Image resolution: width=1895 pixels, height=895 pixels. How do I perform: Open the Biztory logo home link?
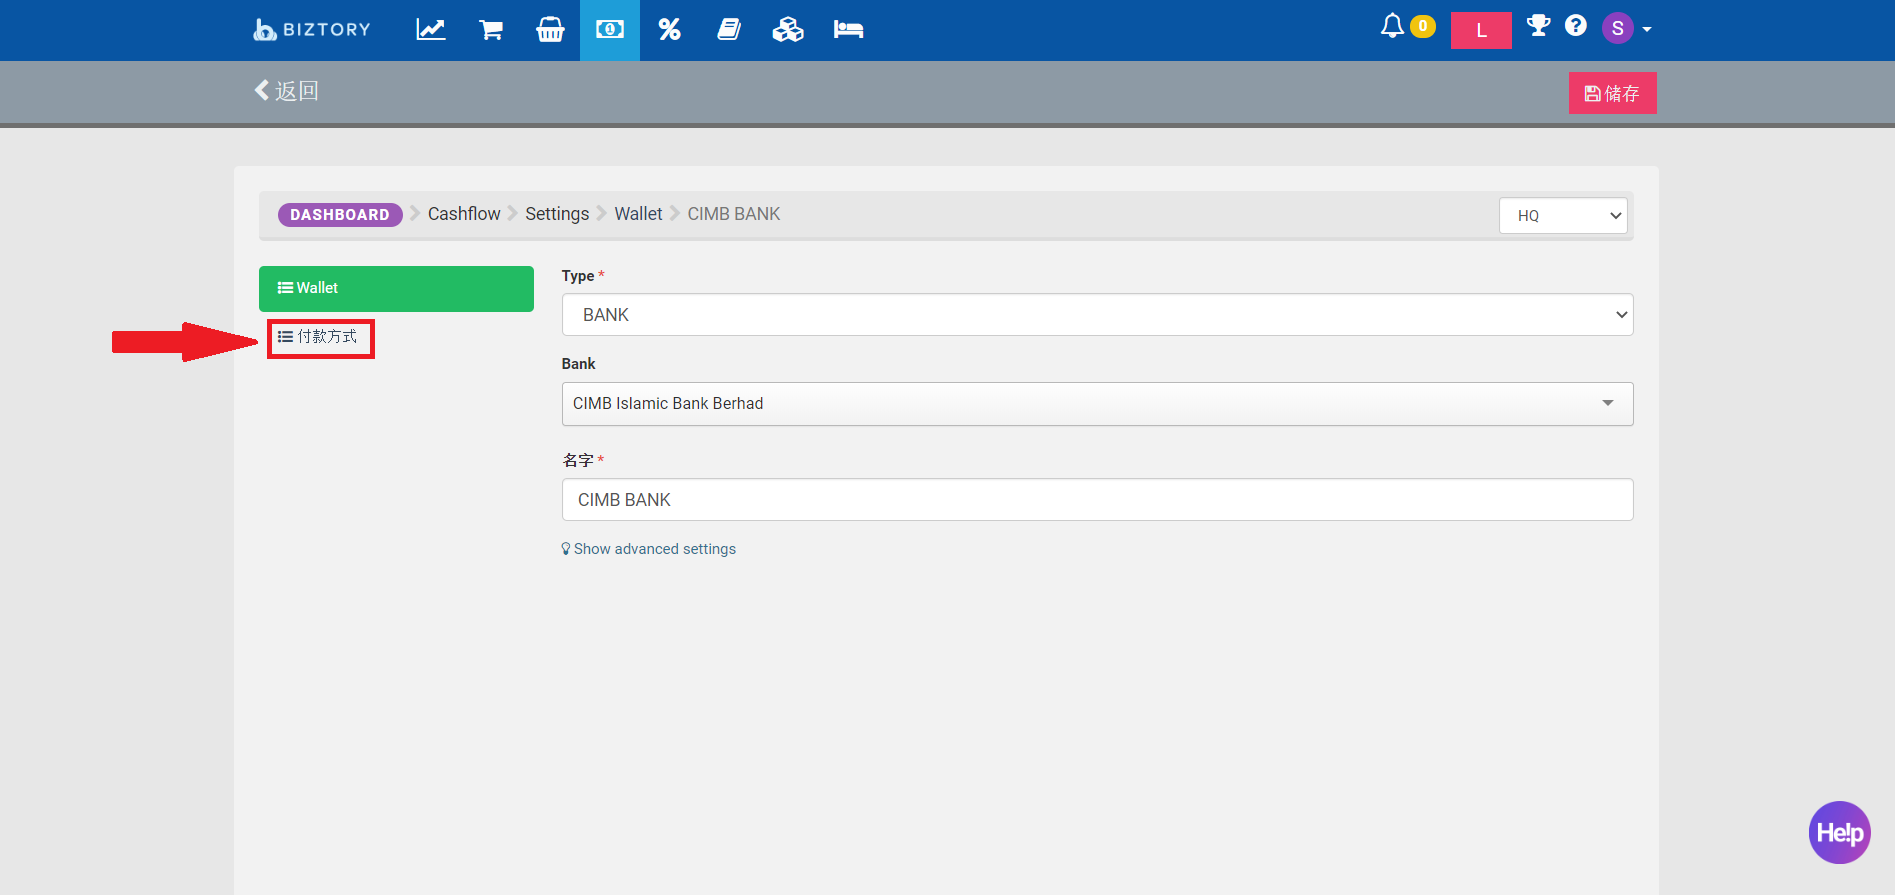click(311, 29)
